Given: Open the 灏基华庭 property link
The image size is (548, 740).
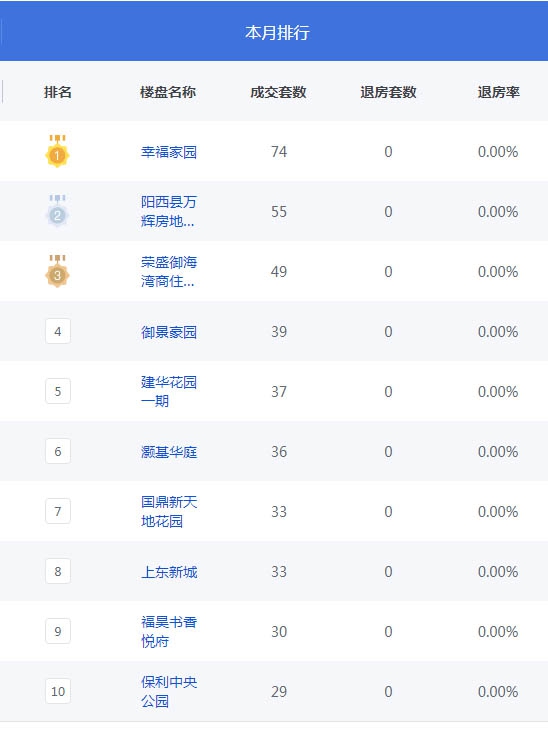Looking at the screenshot, I should (169, 452).
